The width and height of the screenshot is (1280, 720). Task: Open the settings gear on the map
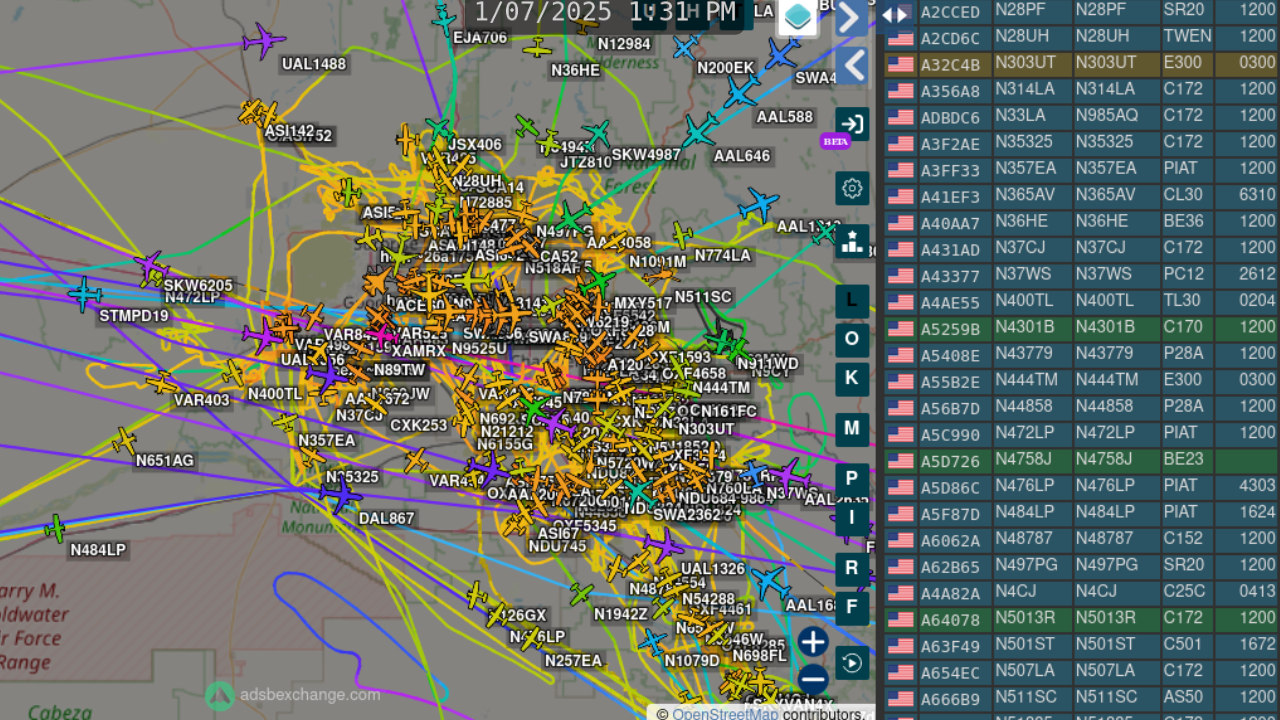tap(852, 188)
